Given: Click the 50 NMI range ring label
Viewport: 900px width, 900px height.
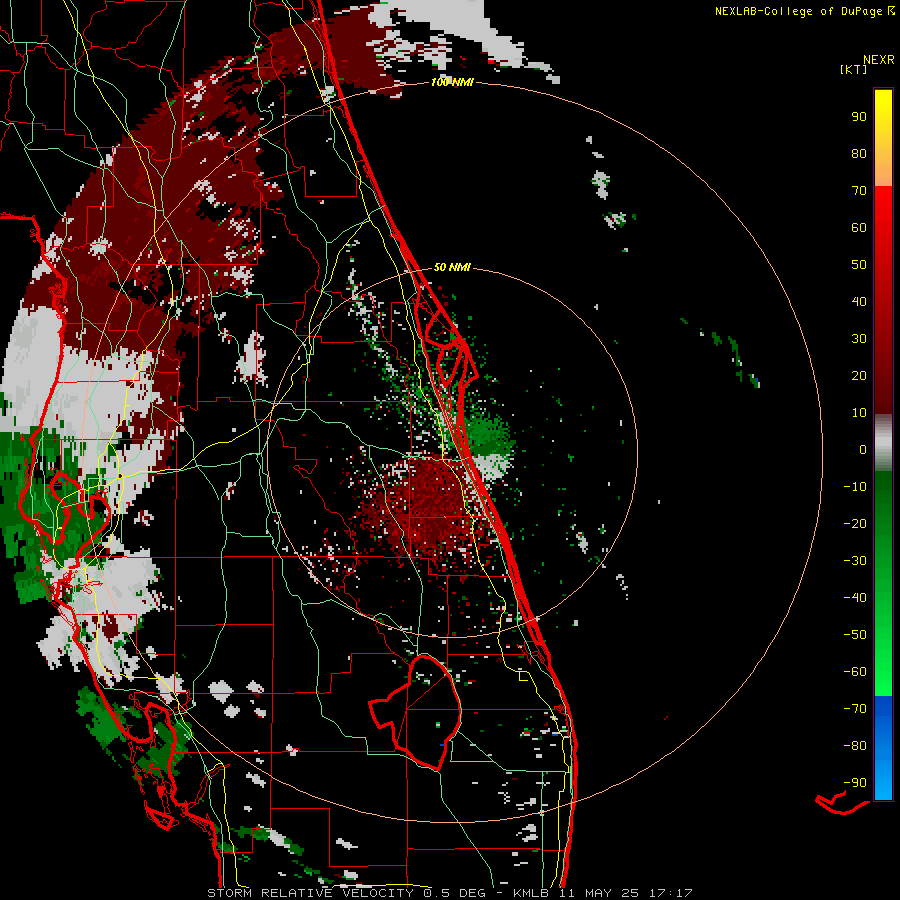Looking at the screenshot, I should click(452, 267).
